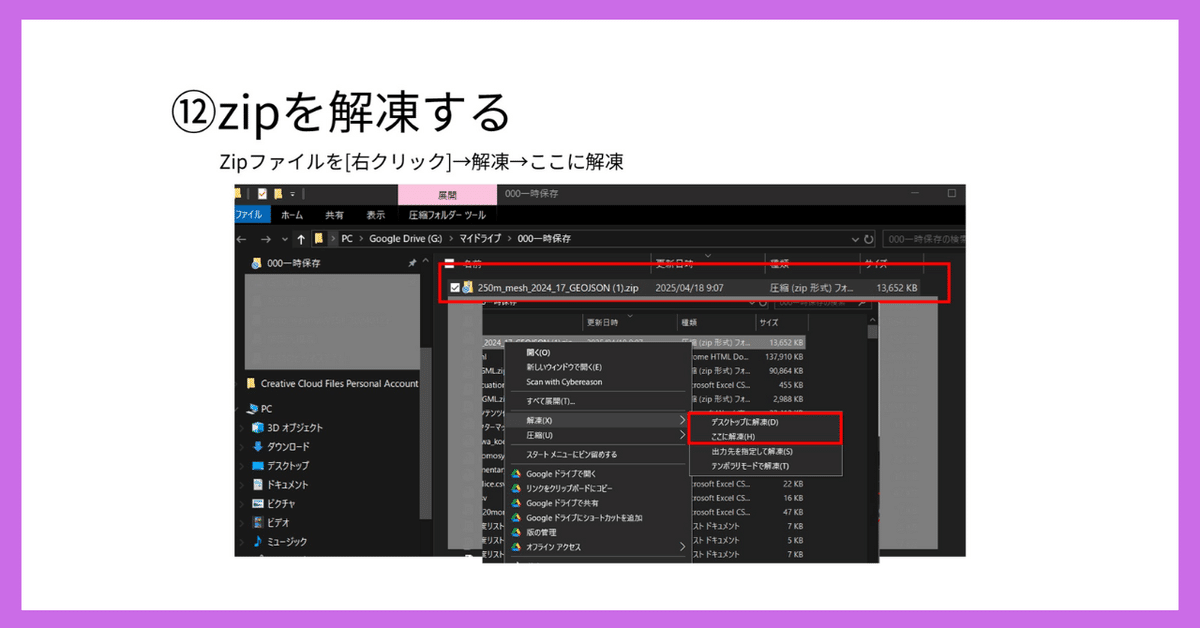Toggle the checkbox on the 250m_mesh zip file

(455, 287)
